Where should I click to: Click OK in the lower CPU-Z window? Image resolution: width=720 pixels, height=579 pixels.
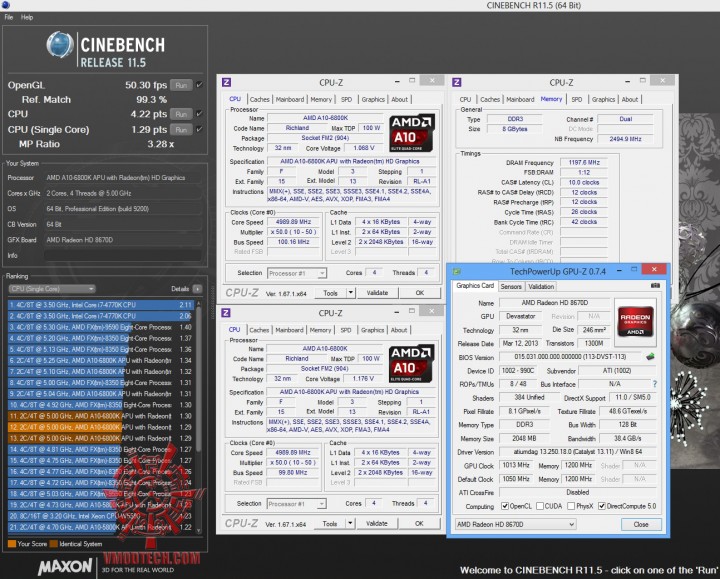pos(419,523)
